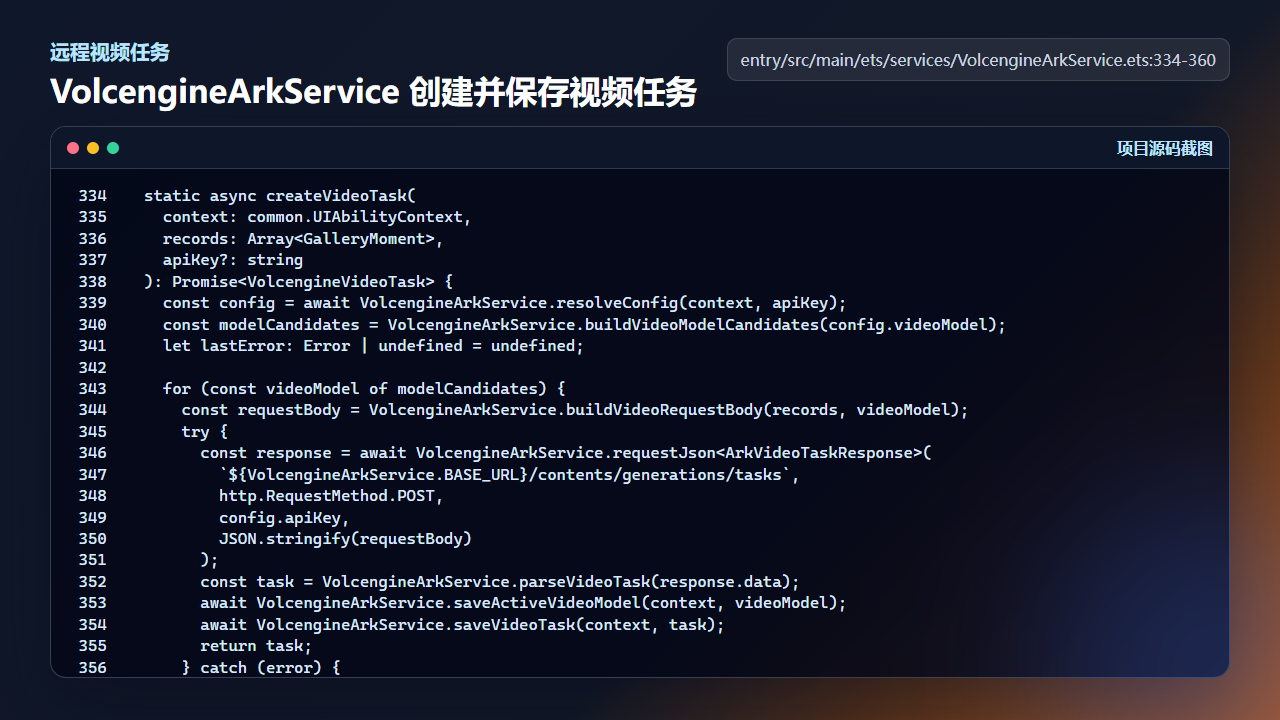Click the saveVideoTask await line

click(x=462, y=625)
